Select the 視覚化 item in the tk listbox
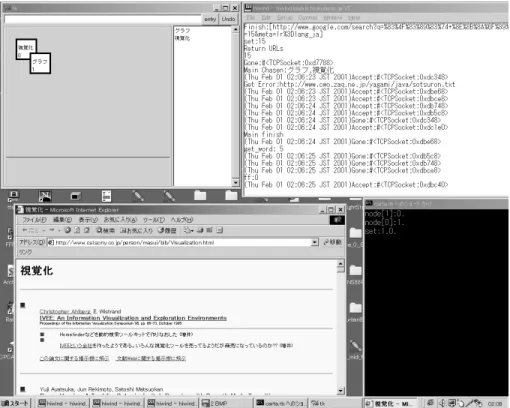The height and width of the screenshot is (408, 510). (x=182, y=38)
